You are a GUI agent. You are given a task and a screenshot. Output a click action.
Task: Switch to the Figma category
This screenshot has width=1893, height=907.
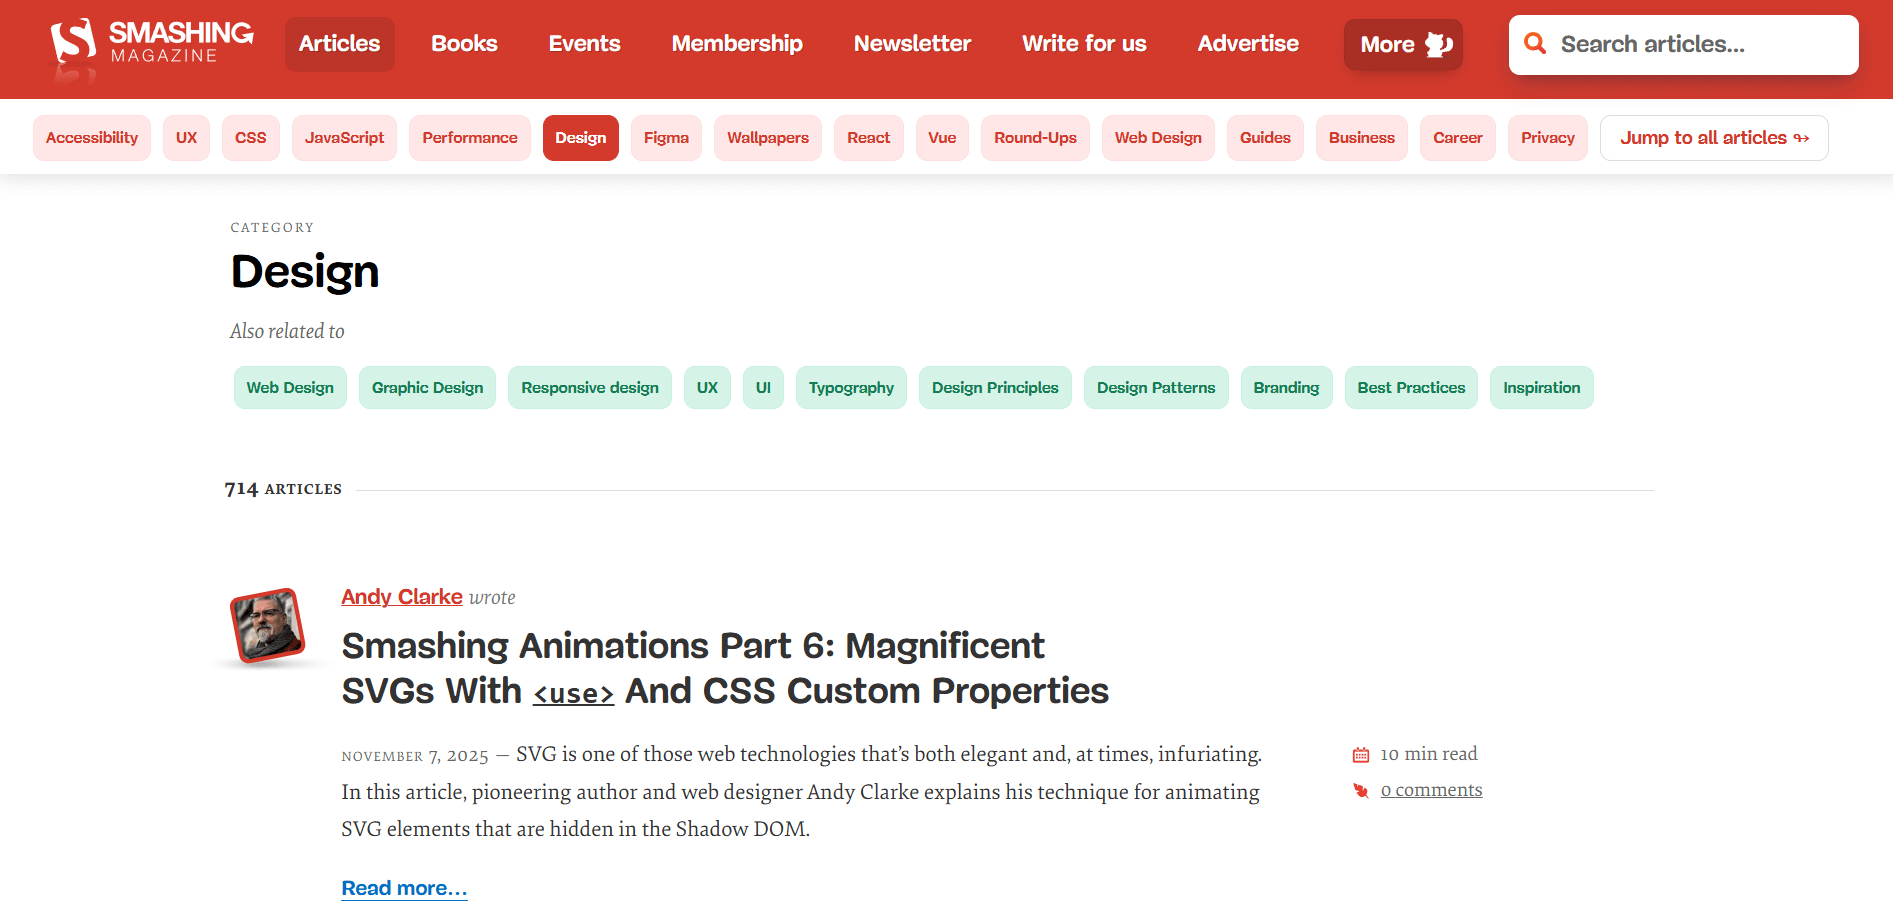point(666,138)
